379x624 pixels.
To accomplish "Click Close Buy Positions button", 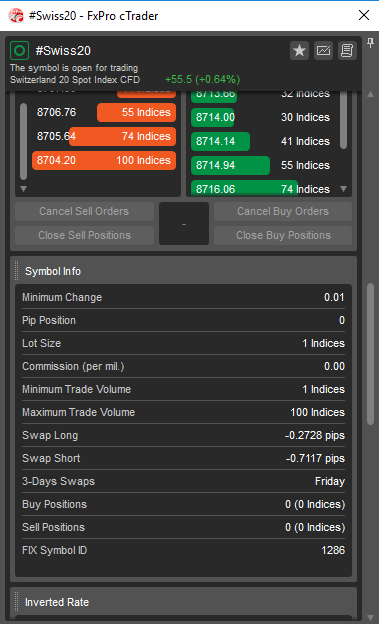I will pyautogui.click(x=283, y=236).
